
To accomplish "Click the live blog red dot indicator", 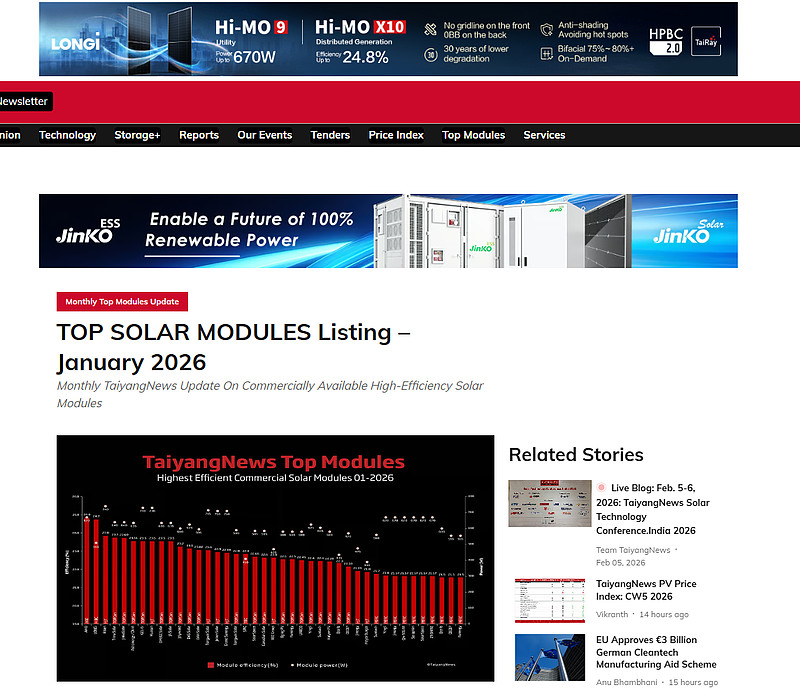I will [x=602, y=487].
